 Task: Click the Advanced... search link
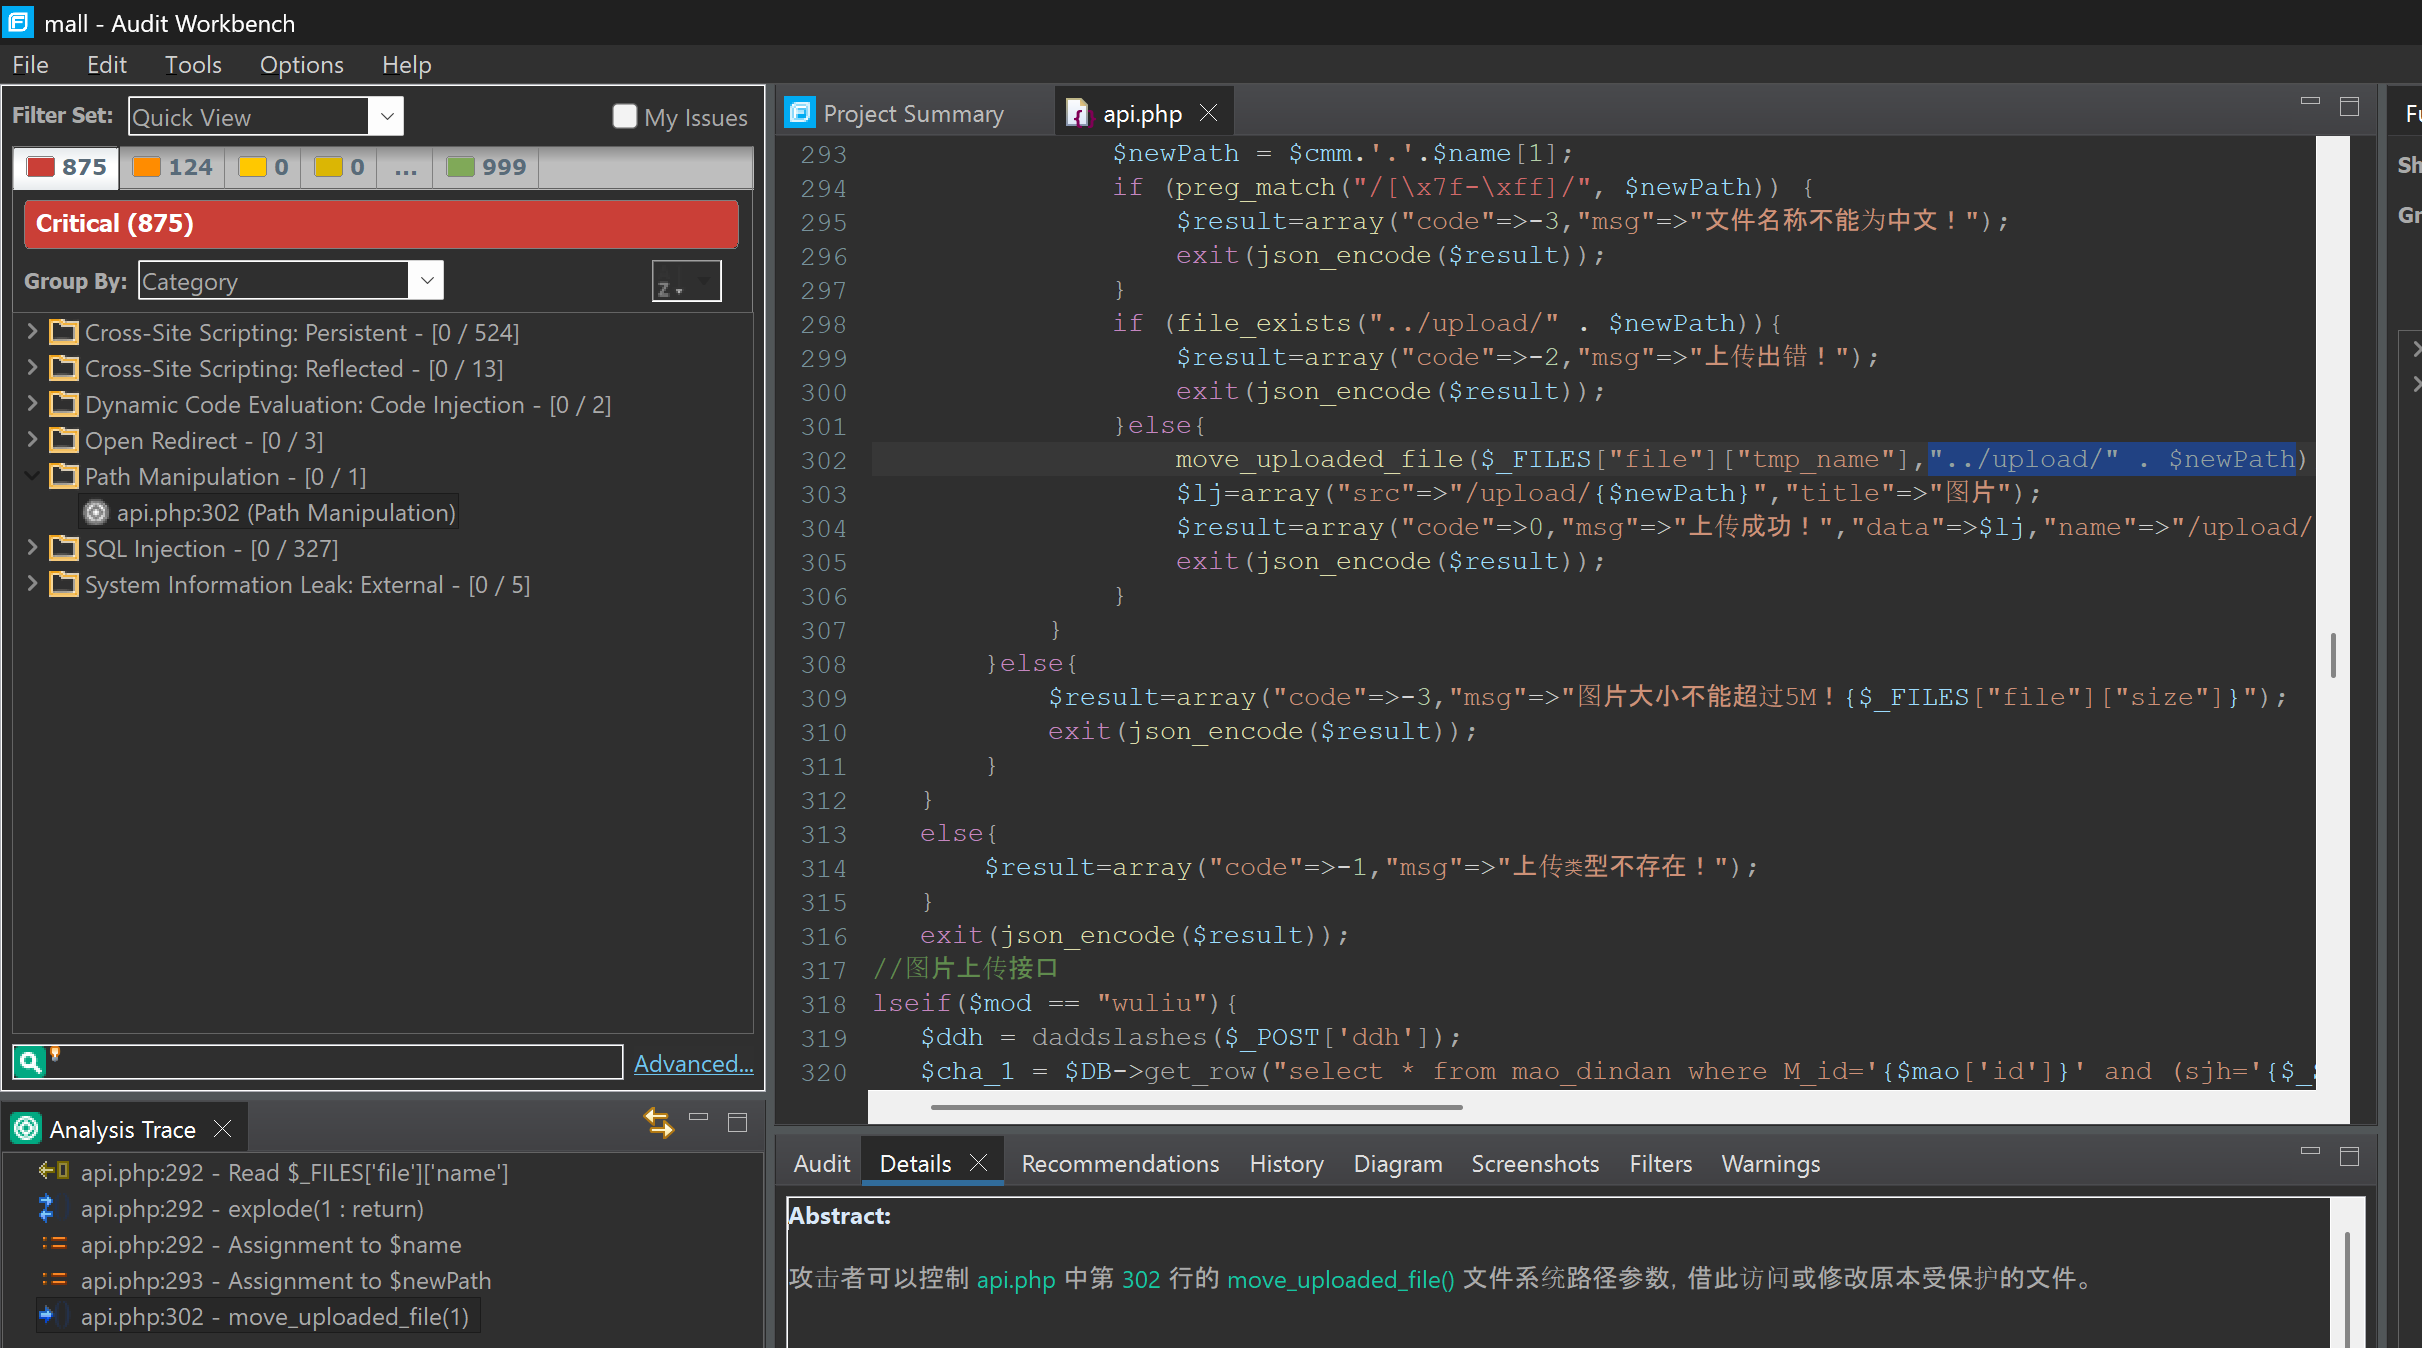point(693,1063)
